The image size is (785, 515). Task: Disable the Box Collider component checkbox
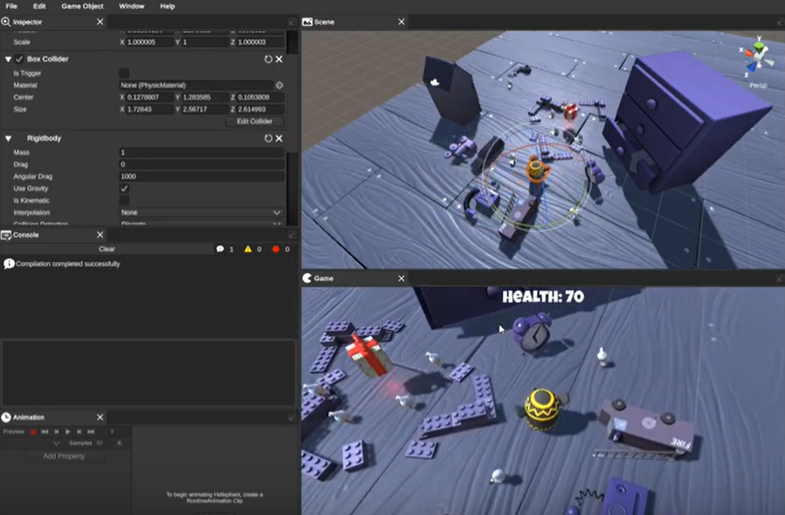coord(19,60)
